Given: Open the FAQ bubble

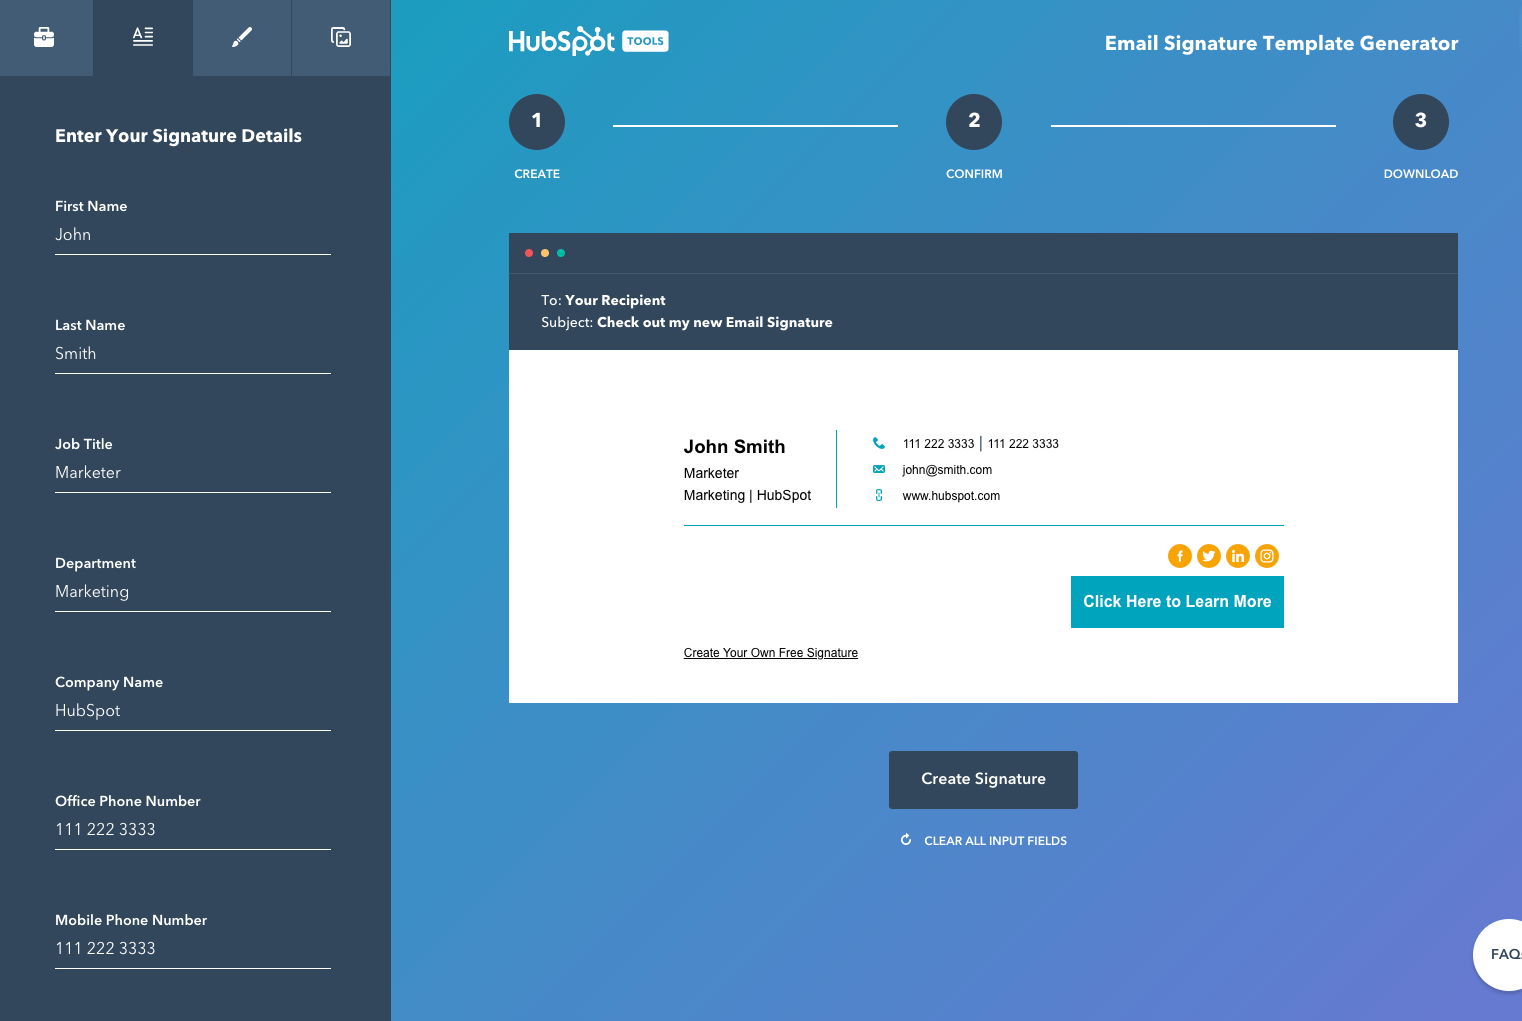Looking at the screenshot, I should tap(1502, 954).
